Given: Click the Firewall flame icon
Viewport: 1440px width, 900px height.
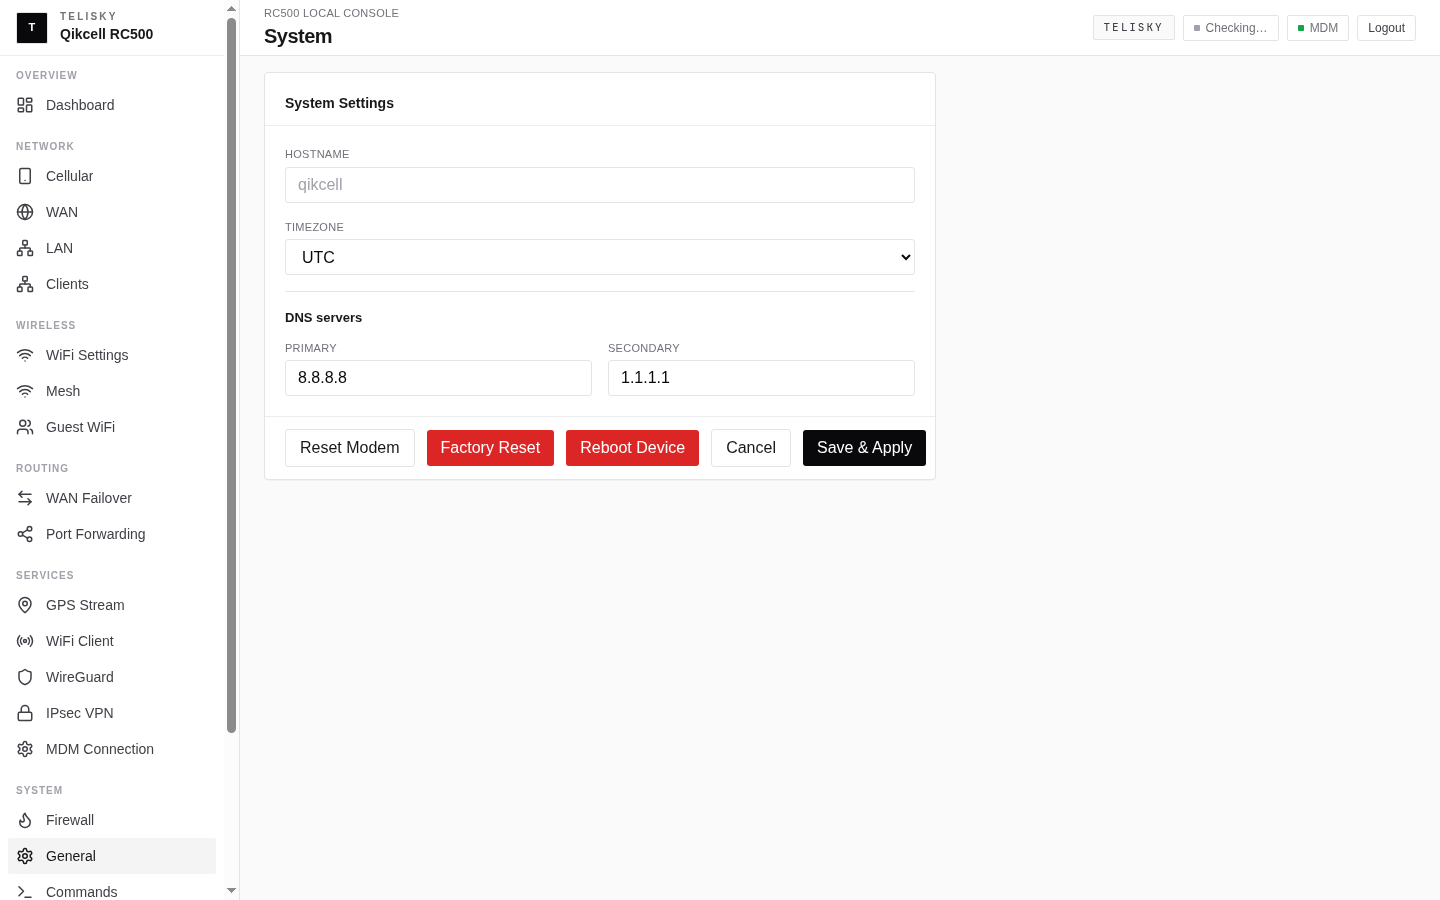Looking at the screenshot, I should 25,820.
